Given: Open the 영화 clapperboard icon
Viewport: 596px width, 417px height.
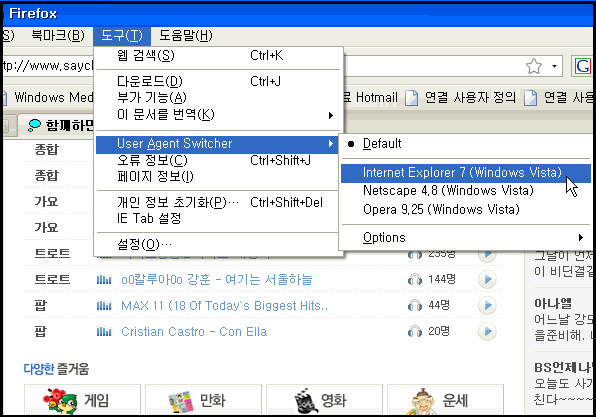Looking at the screenshot, I should coord(306,401).
